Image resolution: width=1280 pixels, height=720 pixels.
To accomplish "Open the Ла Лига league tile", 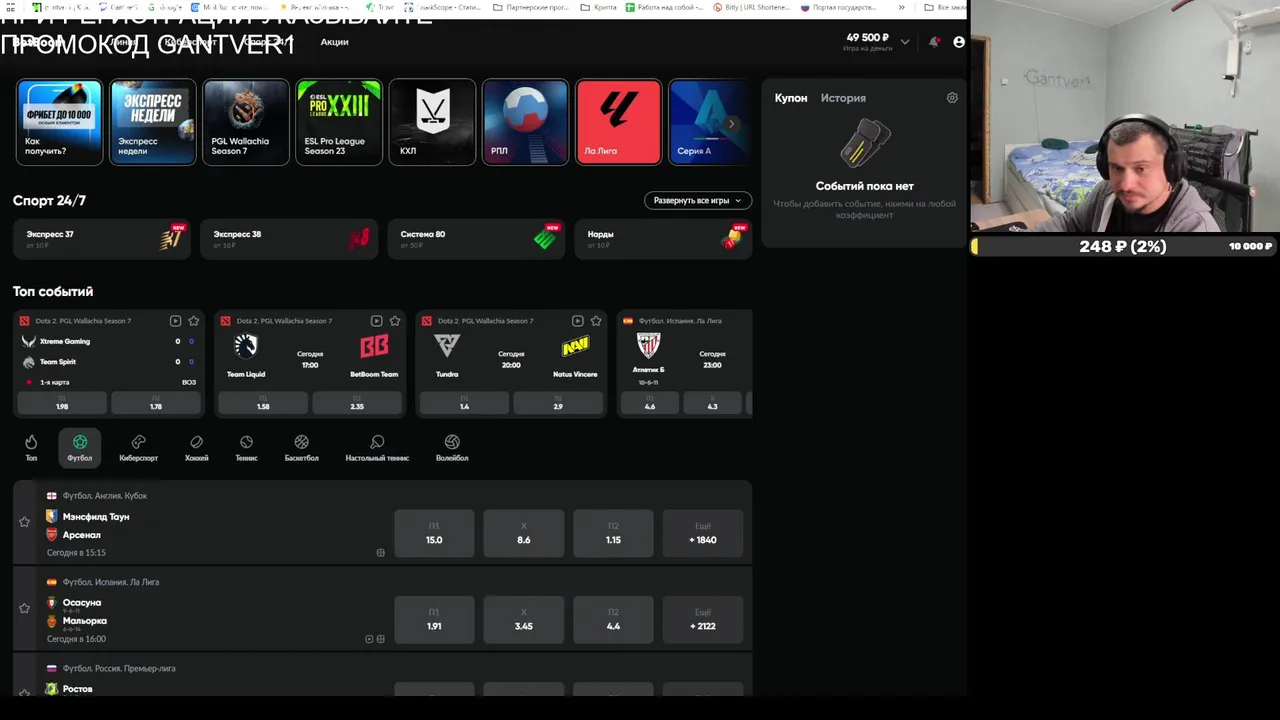I will [x=618, y=122].
